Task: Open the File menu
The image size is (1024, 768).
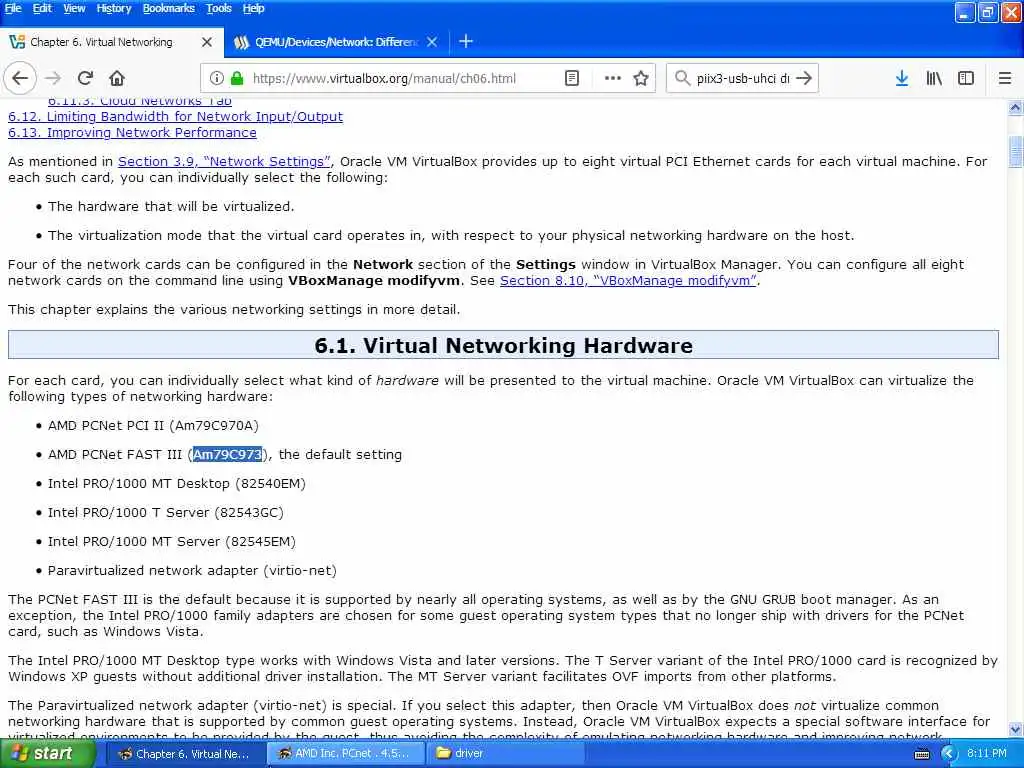Action: (13, 8)
